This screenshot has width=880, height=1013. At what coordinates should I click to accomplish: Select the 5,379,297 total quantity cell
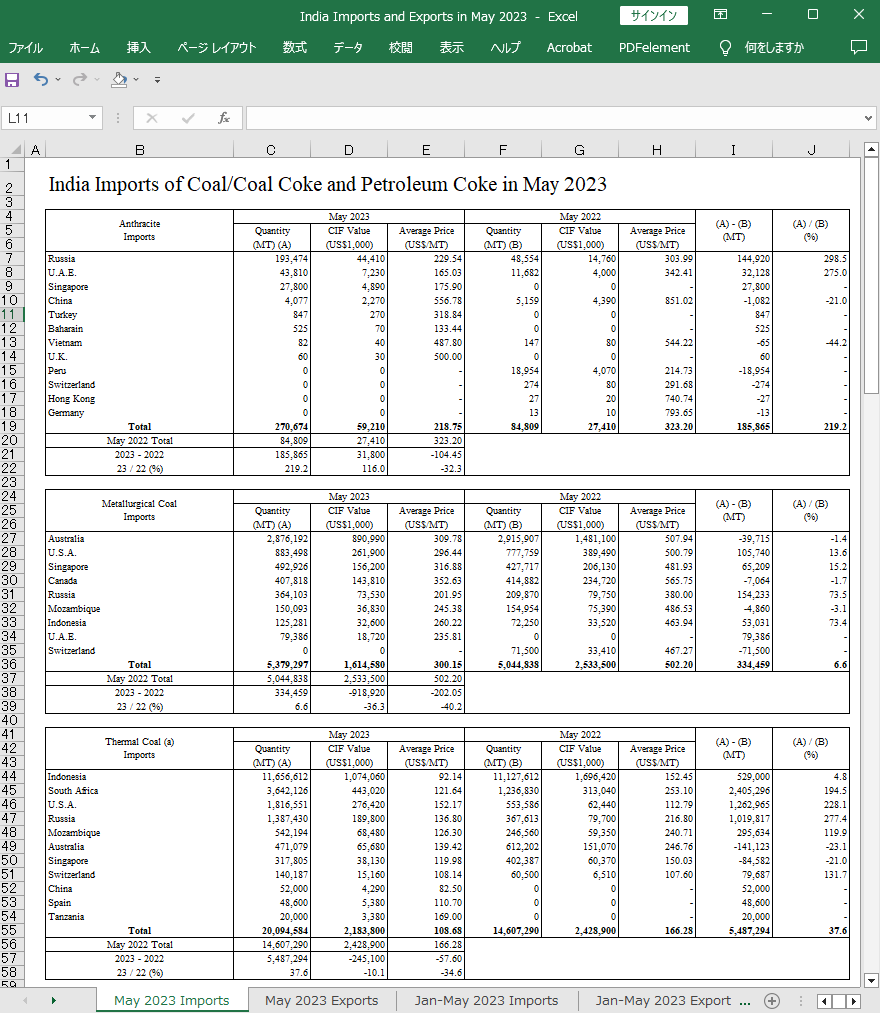(x=272, y=664)
